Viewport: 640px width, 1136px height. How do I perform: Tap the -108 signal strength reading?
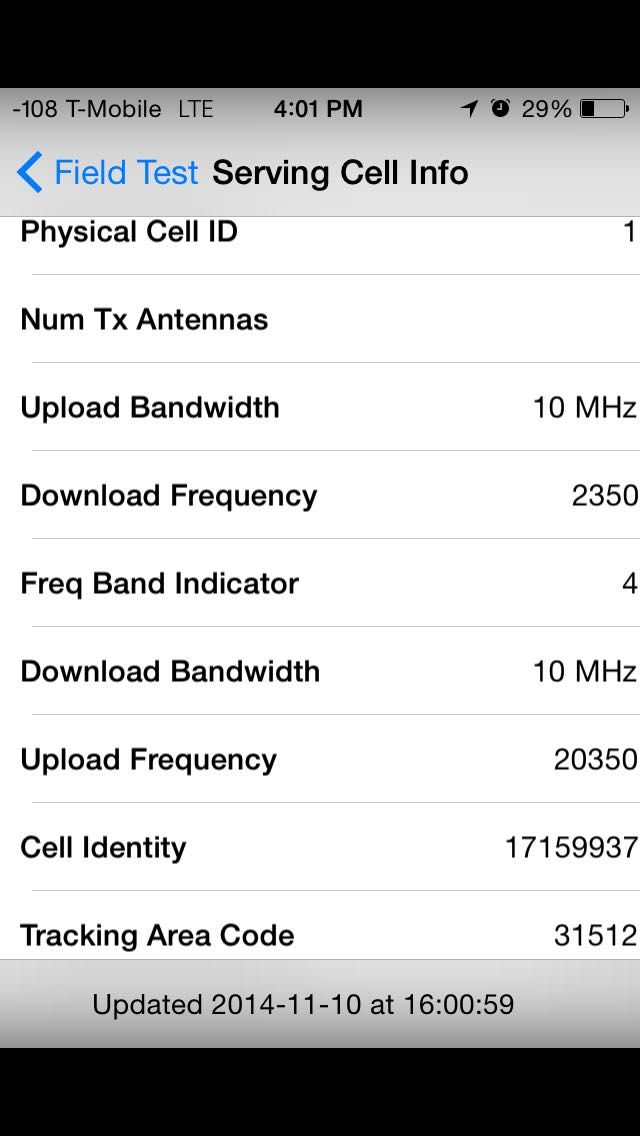coord(34,109)
